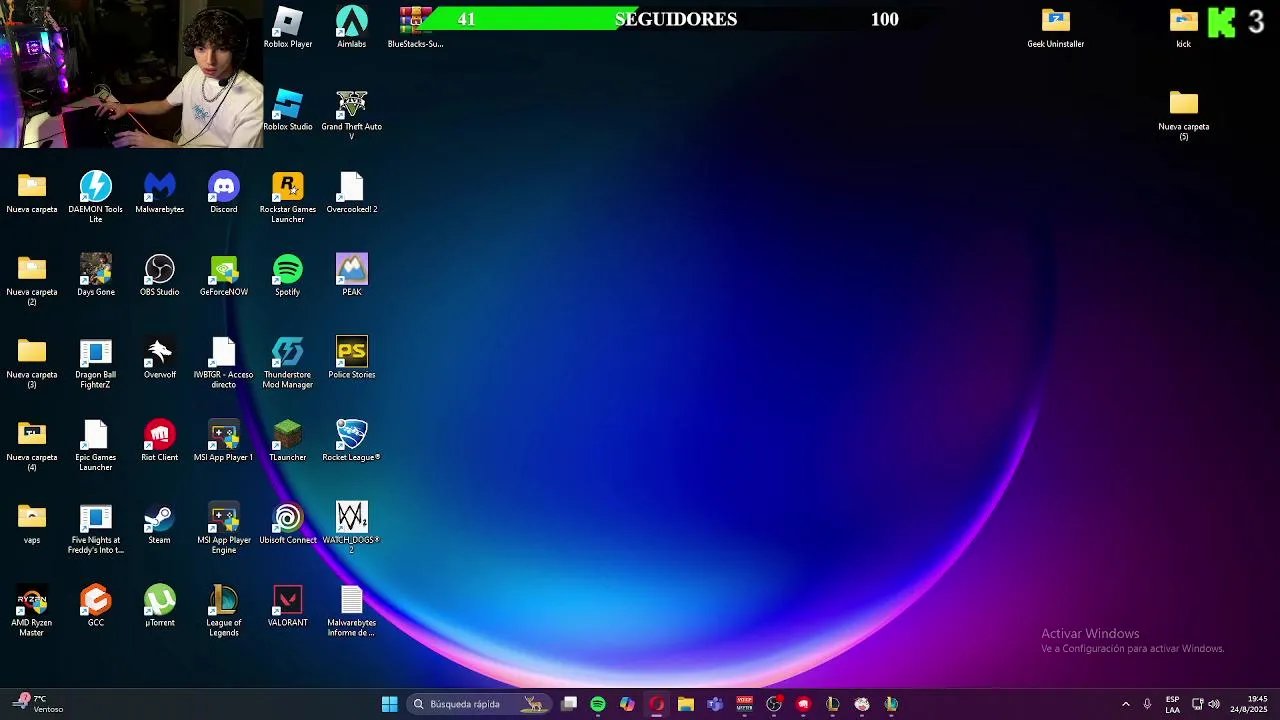Select the League of Legends desktop icon
Screen dimensions: 1280x720
224,612
